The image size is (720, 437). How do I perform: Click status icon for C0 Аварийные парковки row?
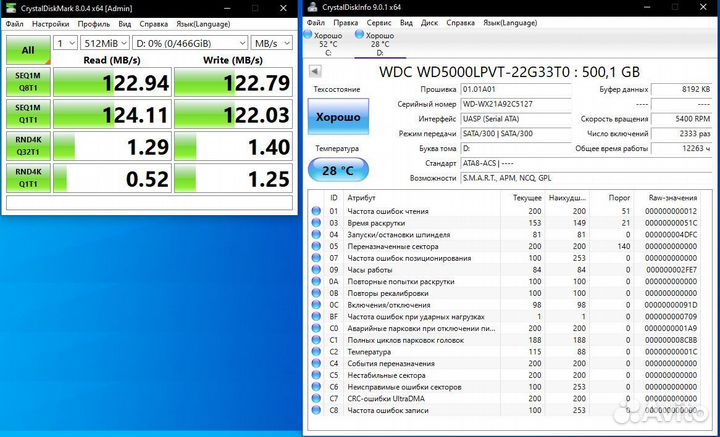coord(316,328)
